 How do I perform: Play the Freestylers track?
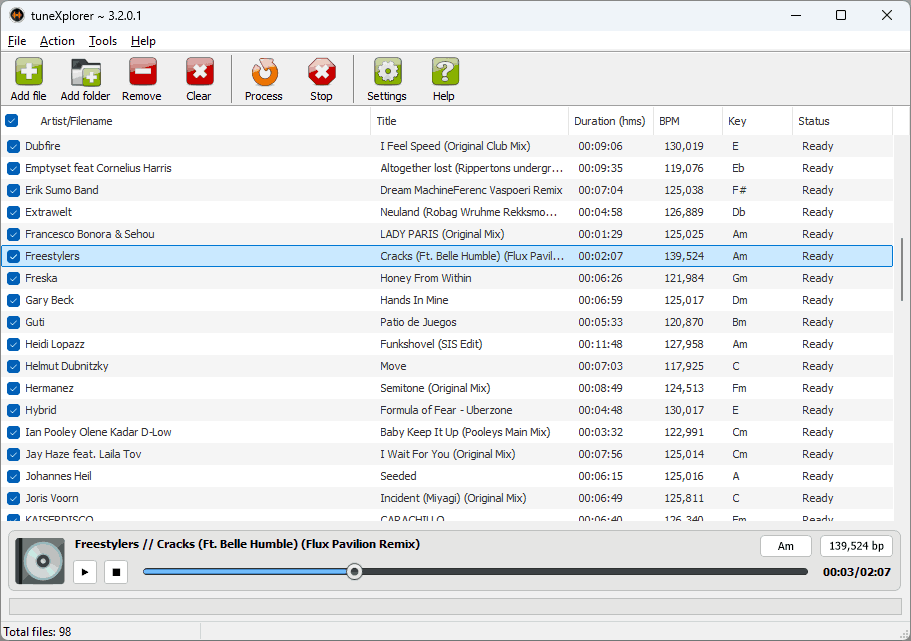click(85, 572)
